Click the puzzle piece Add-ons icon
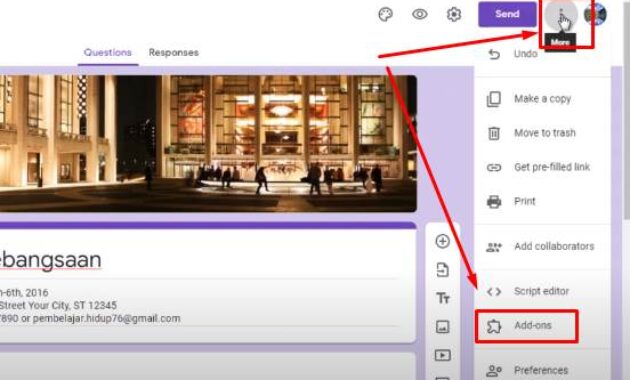 tap(494, 326)
